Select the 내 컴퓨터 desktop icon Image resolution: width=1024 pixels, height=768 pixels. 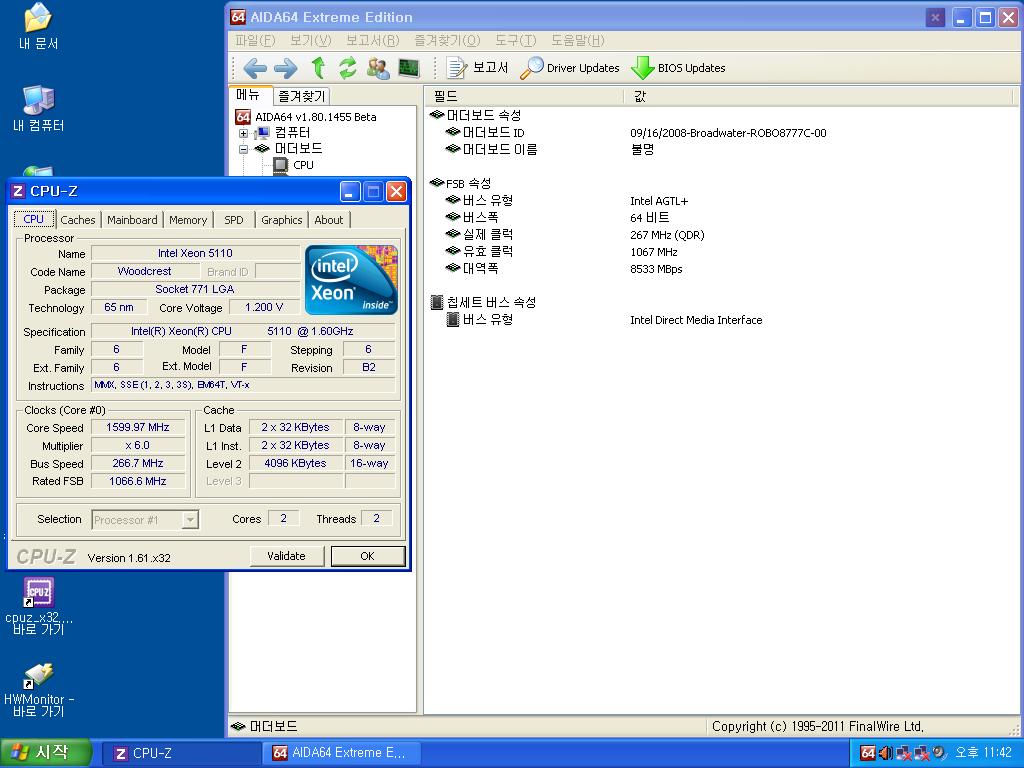point(39,108)
